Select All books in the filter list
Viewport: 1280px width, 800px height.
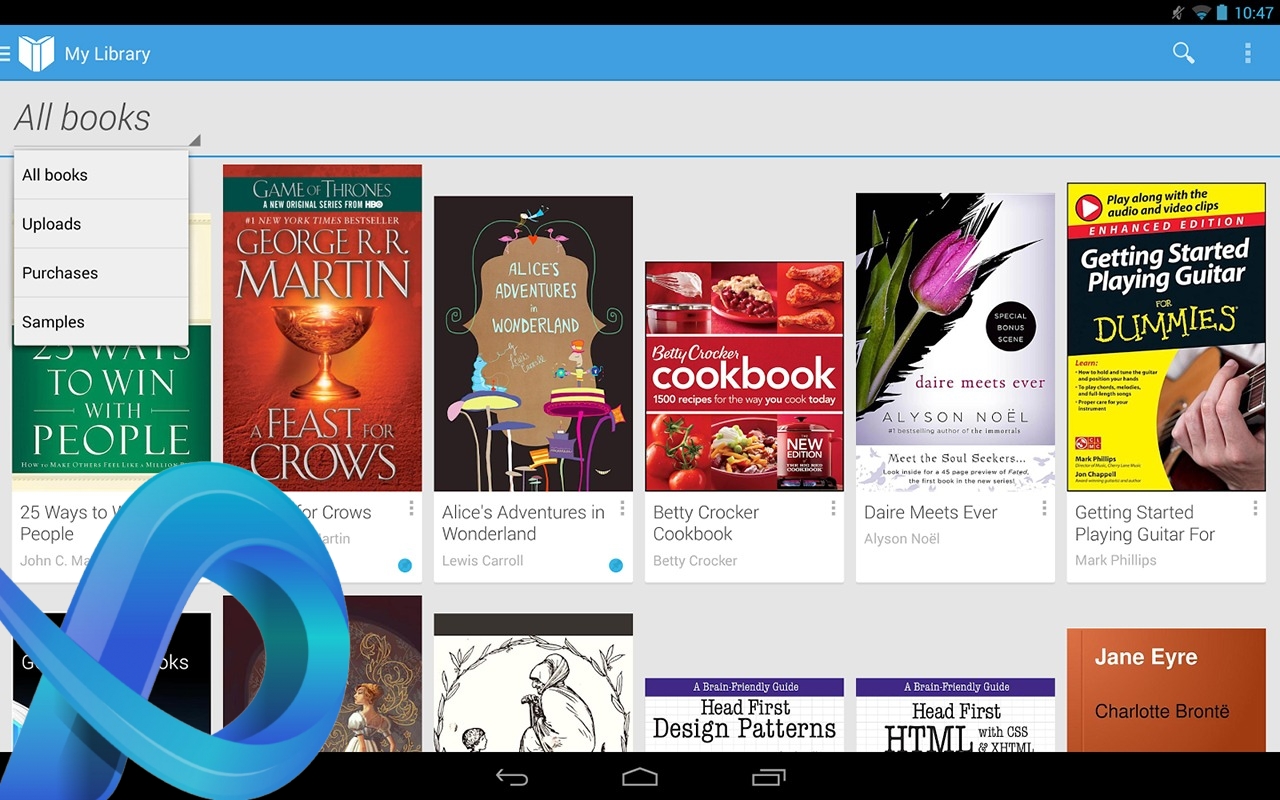click(101, 175)
